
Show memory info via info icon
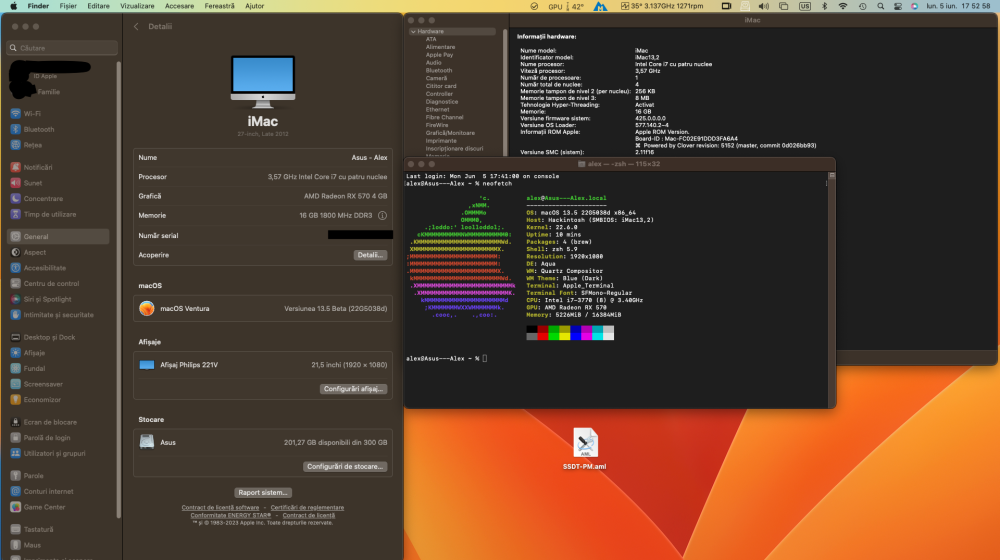tap(382, 216)
